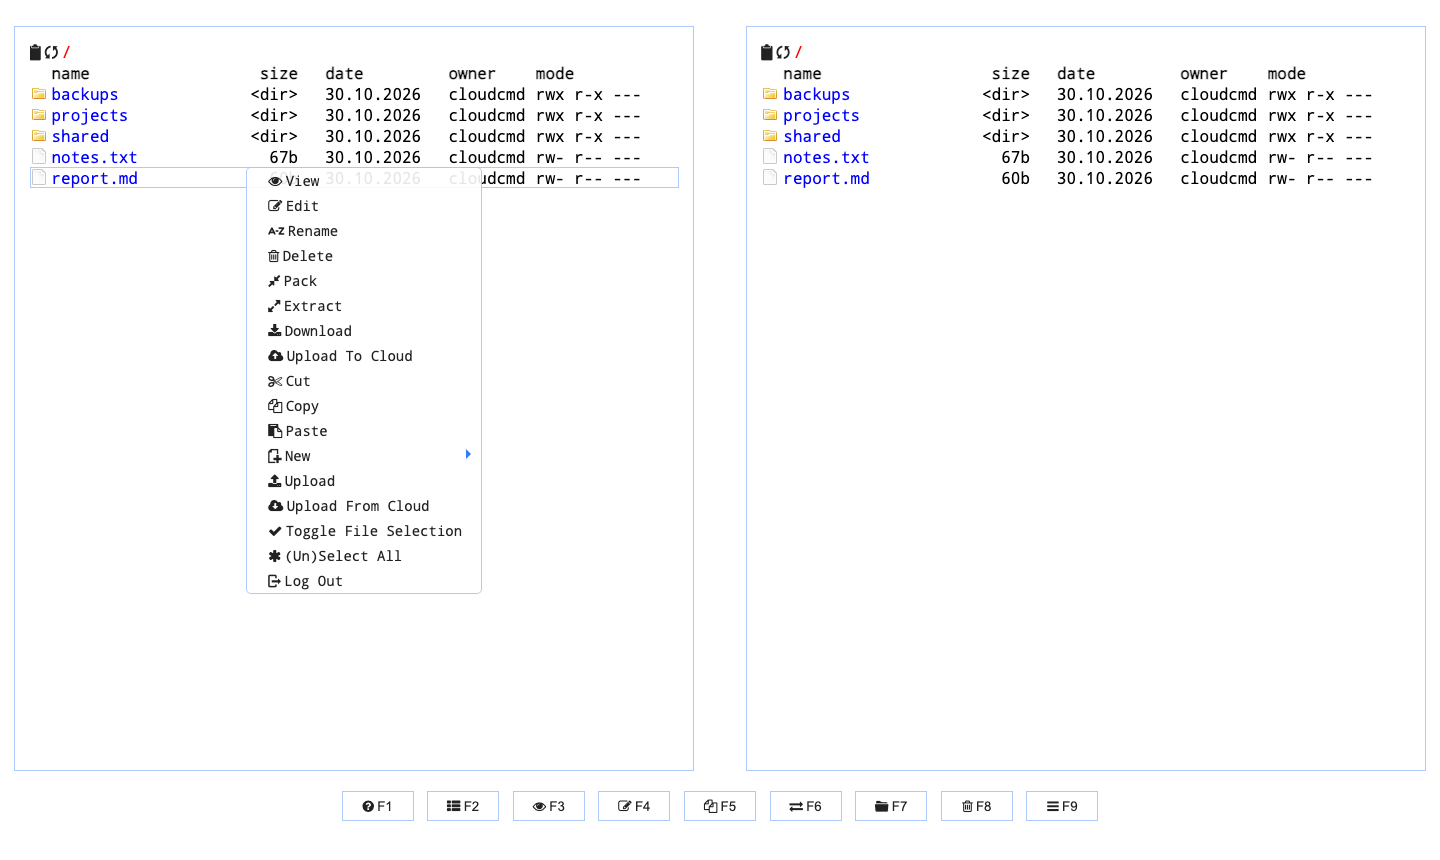Select report.md in left panel
This screenshot has height=860, width=1440.
94,178
